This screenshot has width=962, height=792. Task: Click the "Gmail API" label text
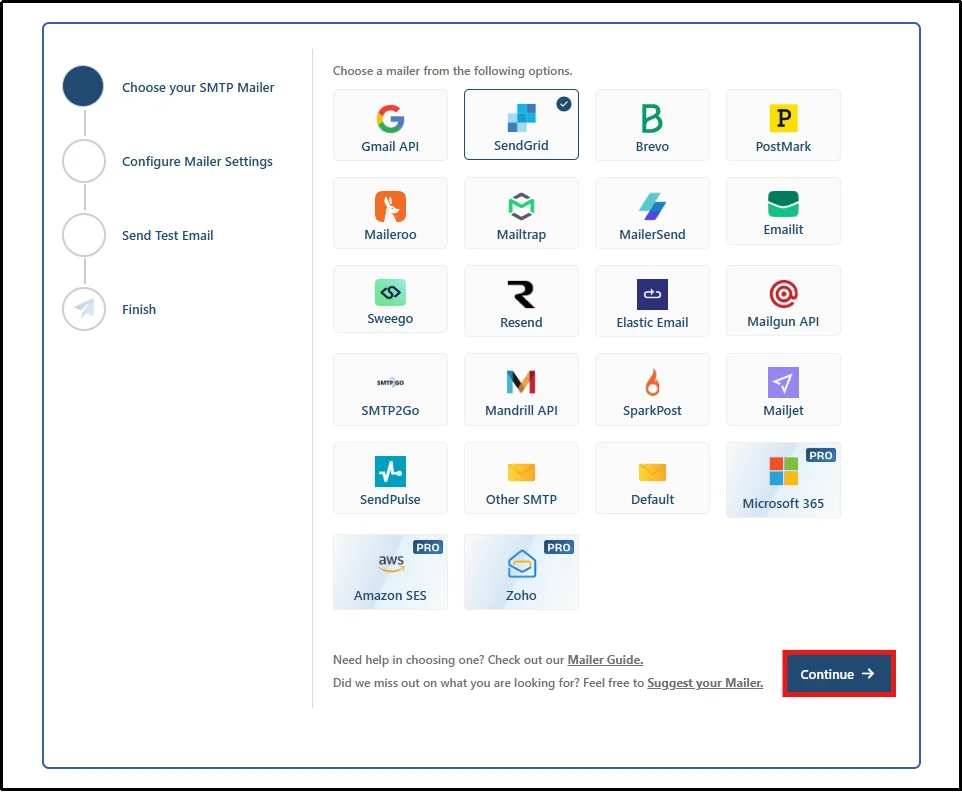pos(390,147)
